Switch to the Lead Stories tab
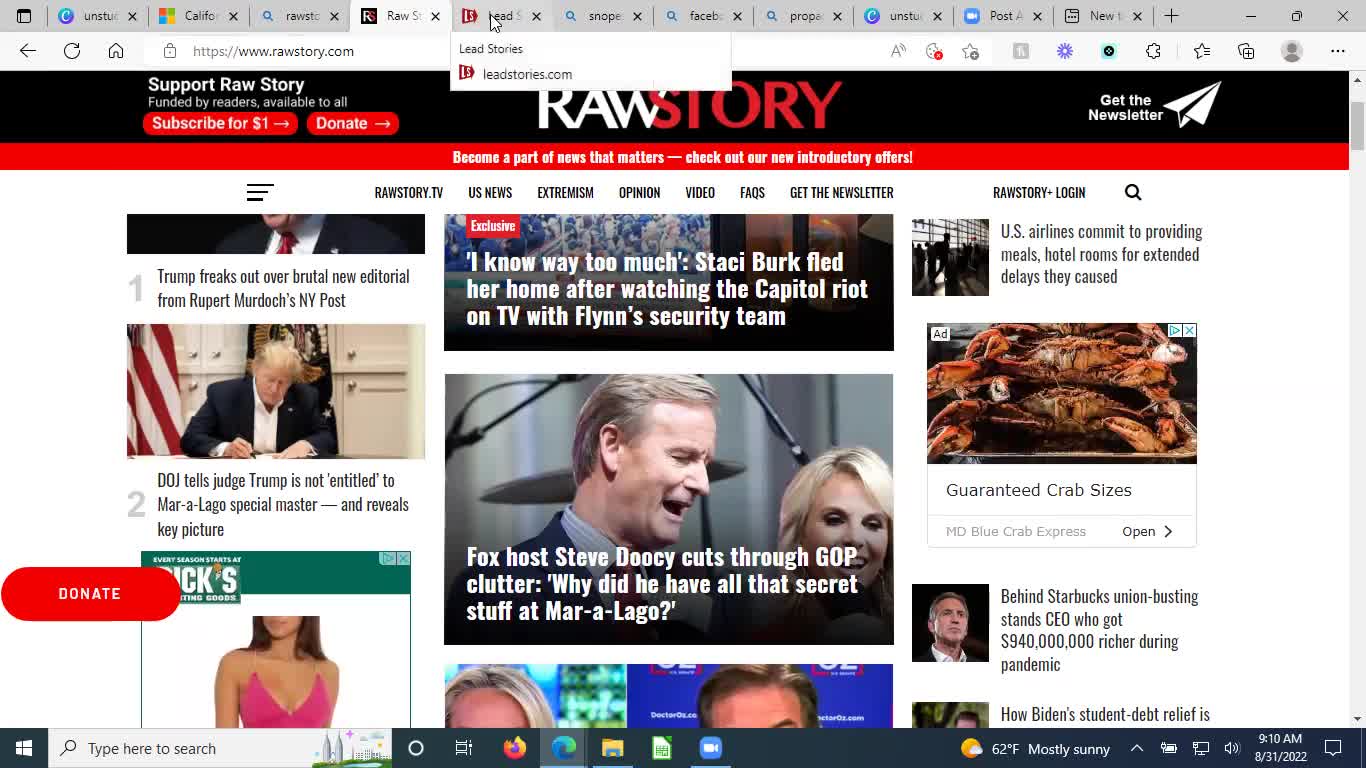Viewport: 1366px width, 768px height. point(501,16)
